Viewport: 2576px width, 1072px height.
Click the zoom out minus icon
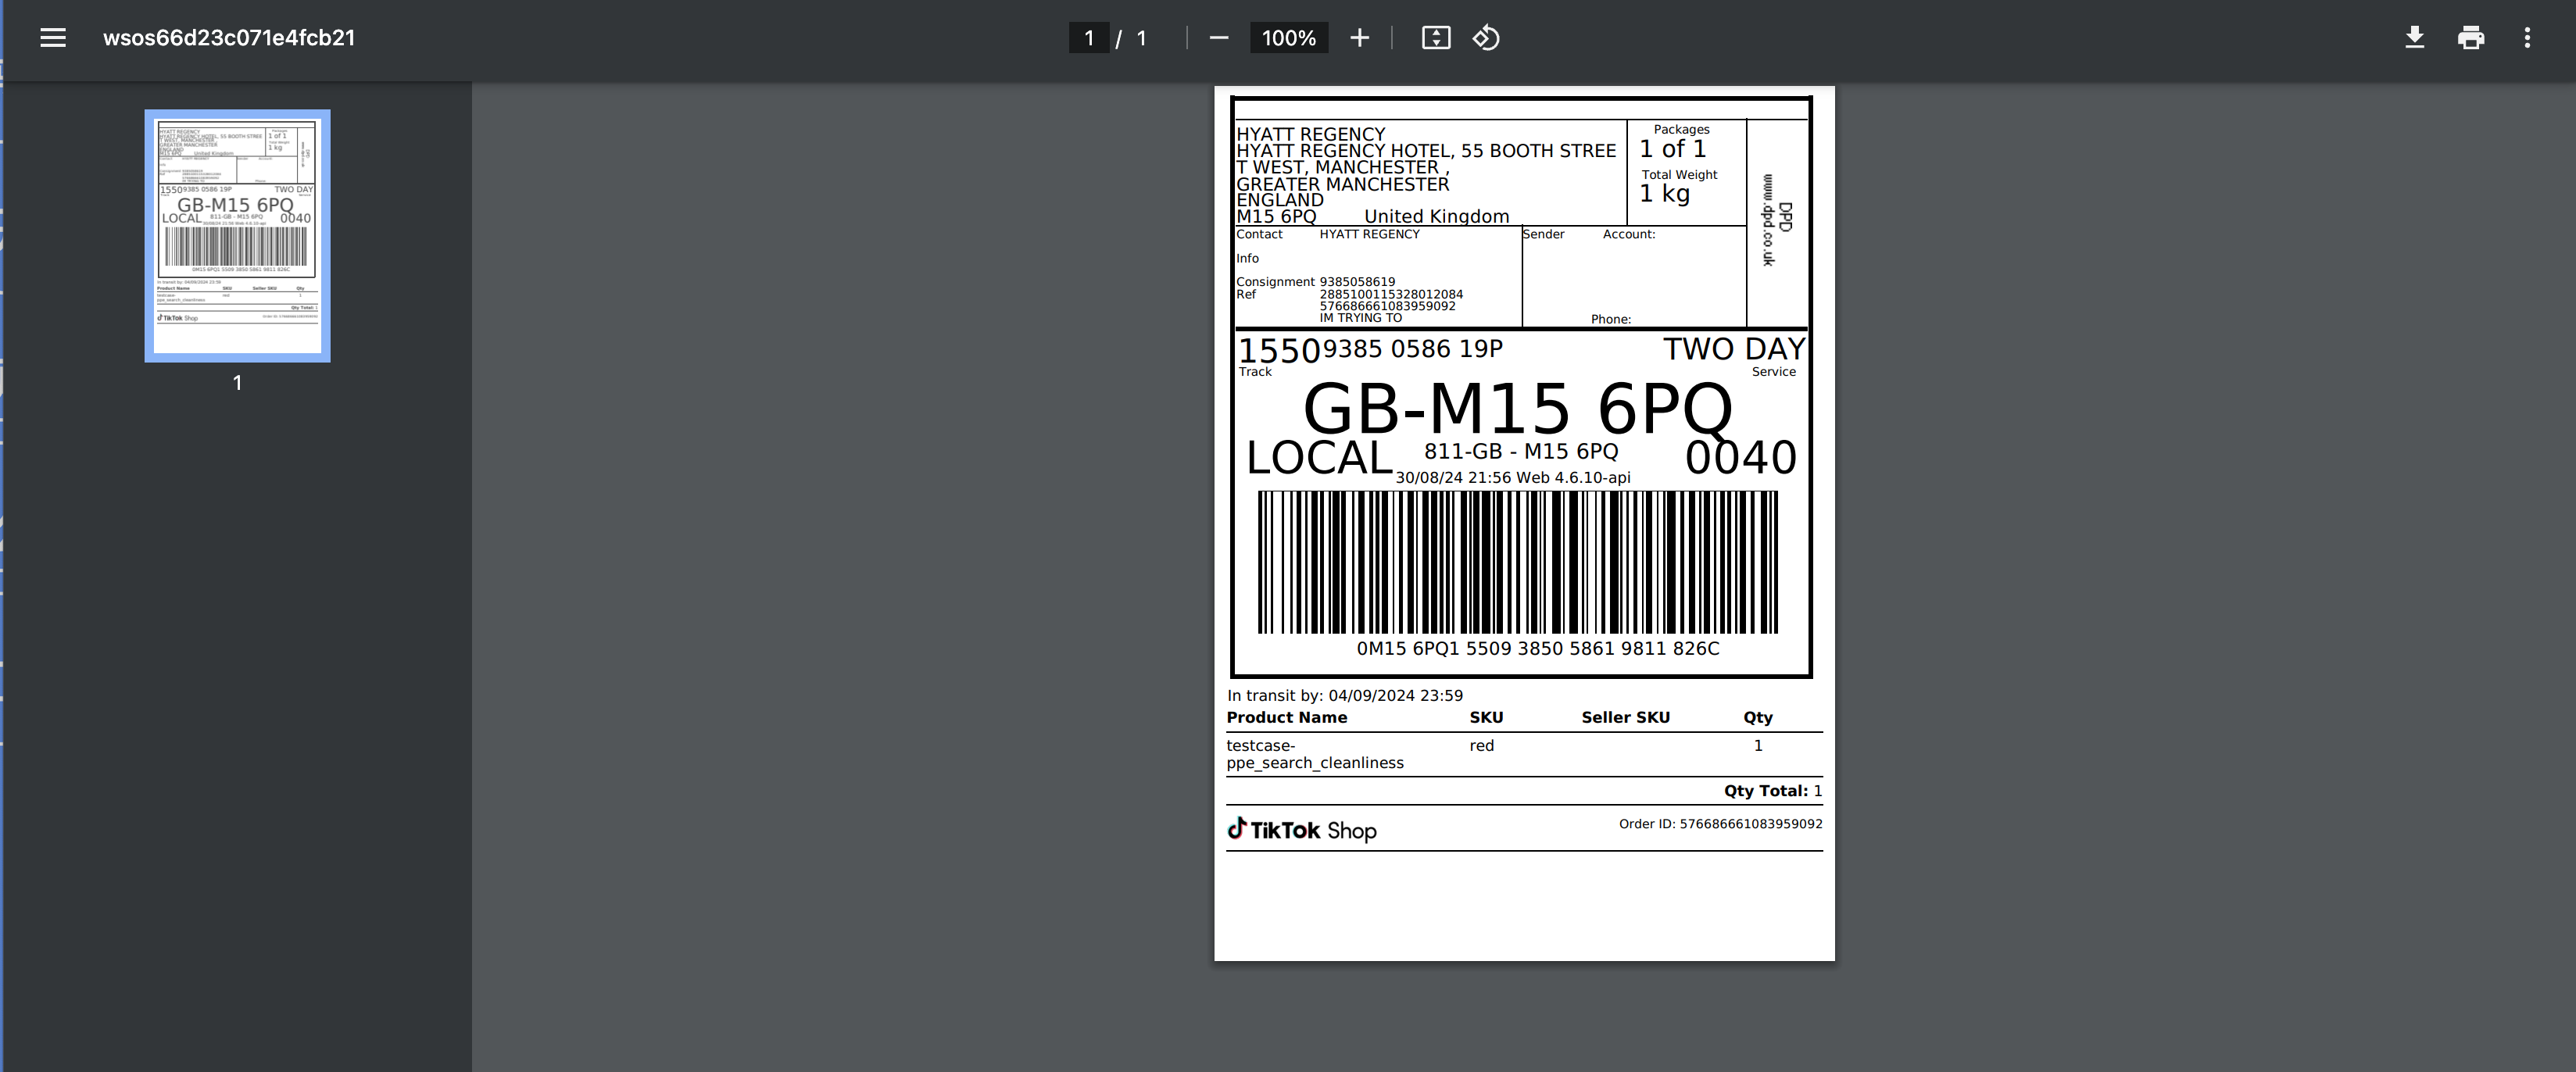(x=1218, y=38)
